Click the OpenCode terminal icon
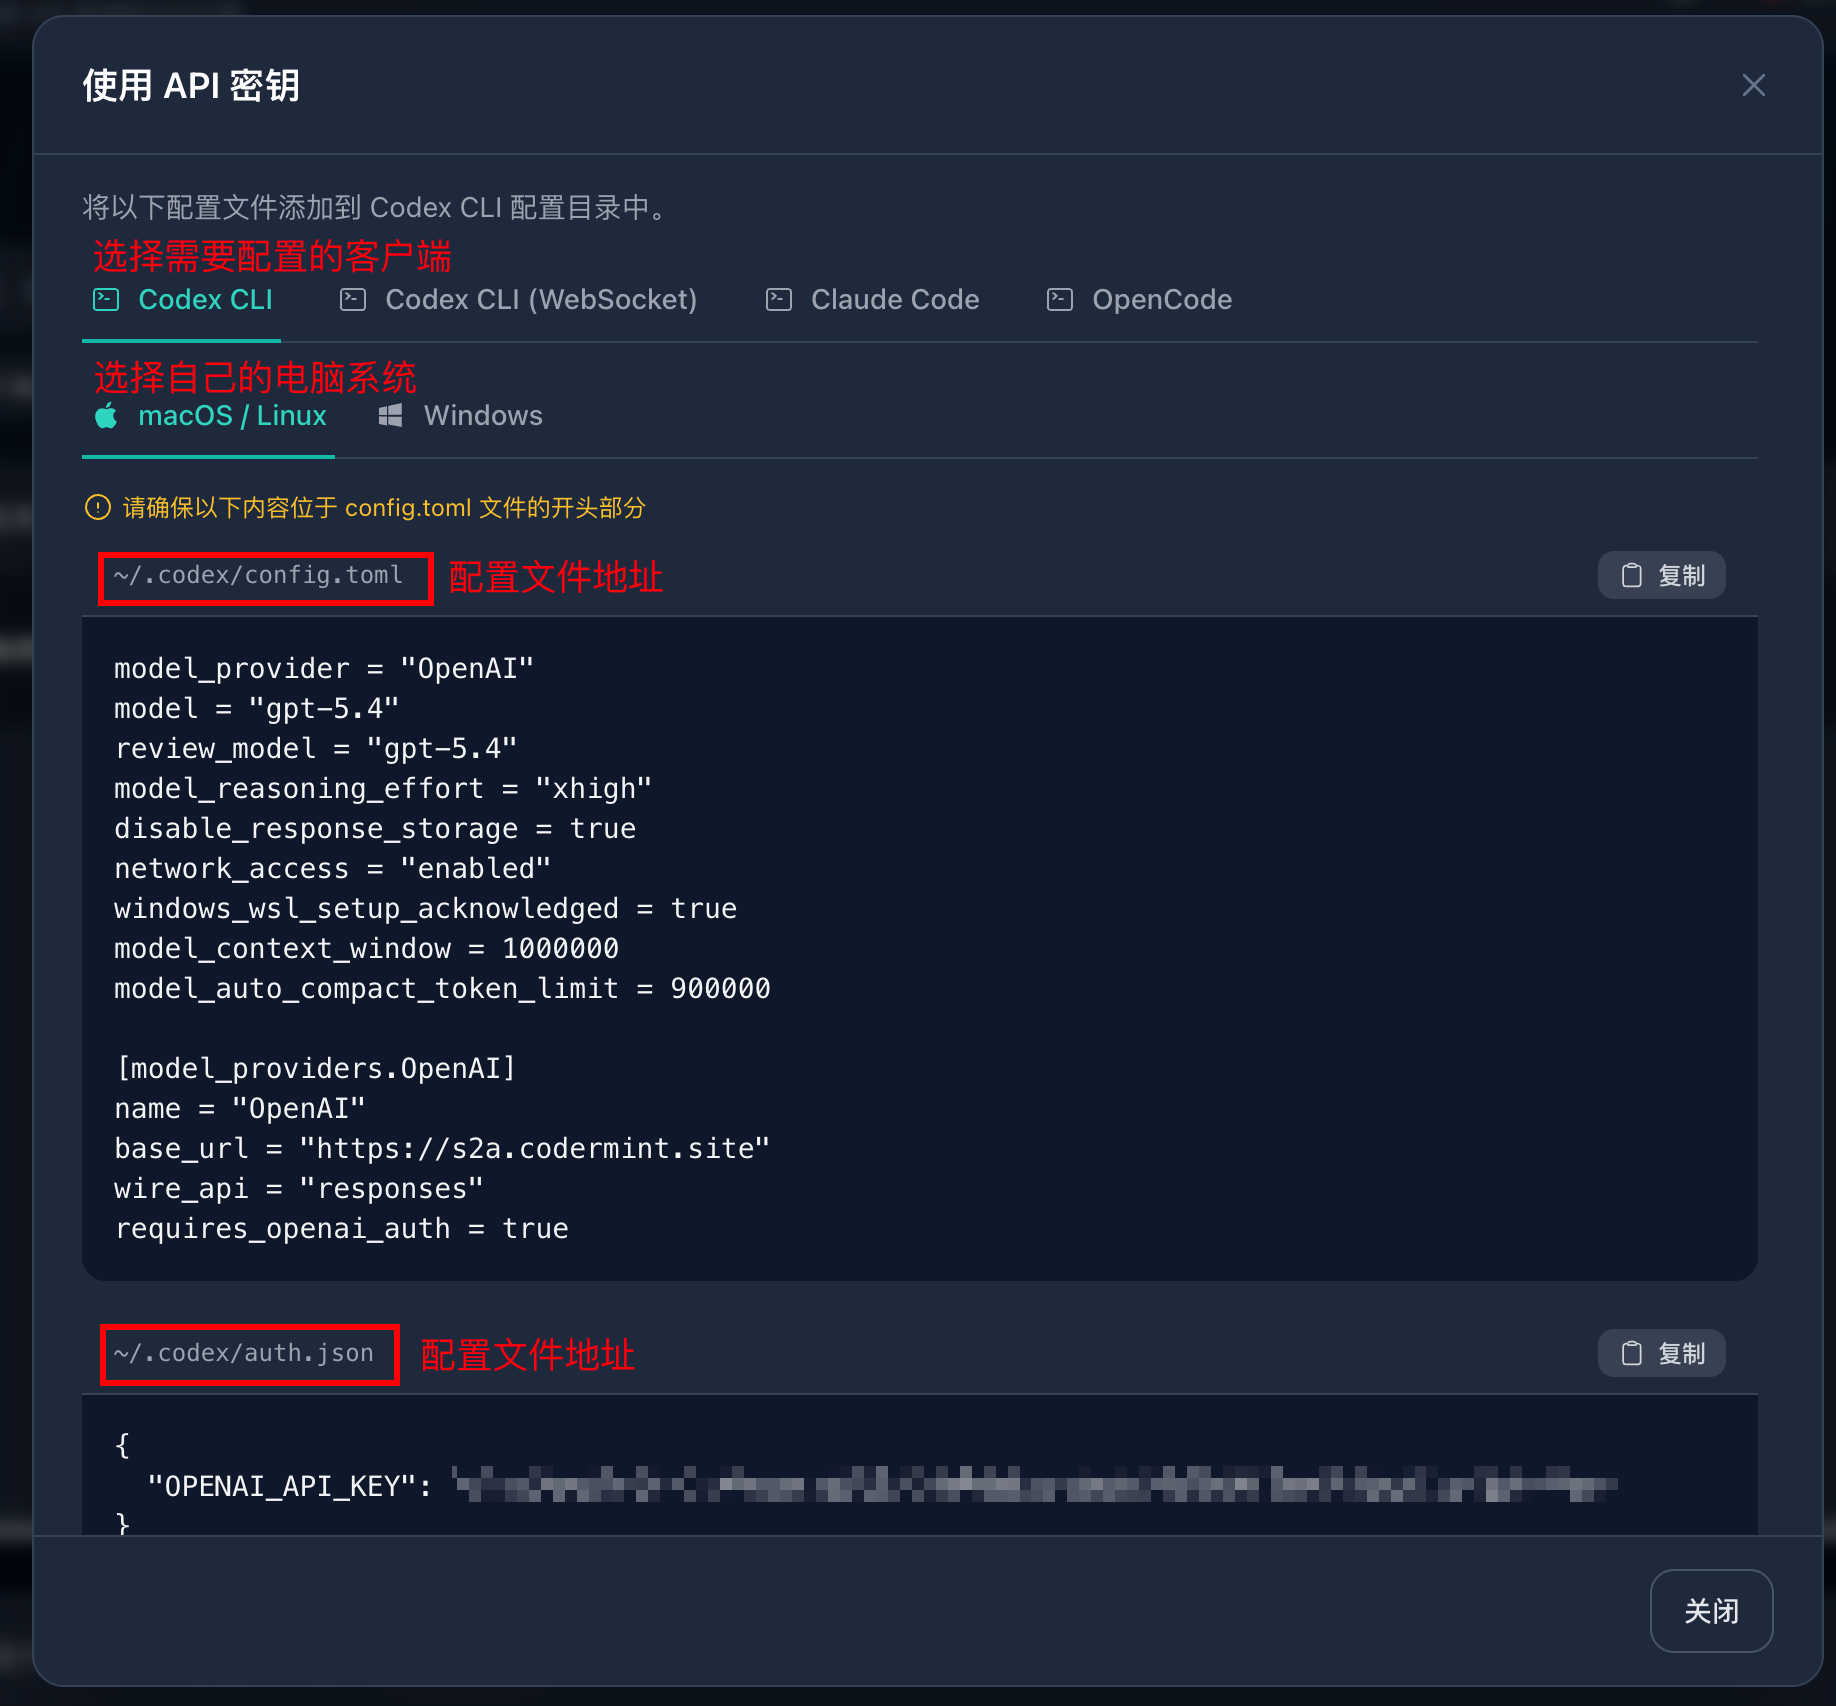1836x1706 pixels. 1060,300
